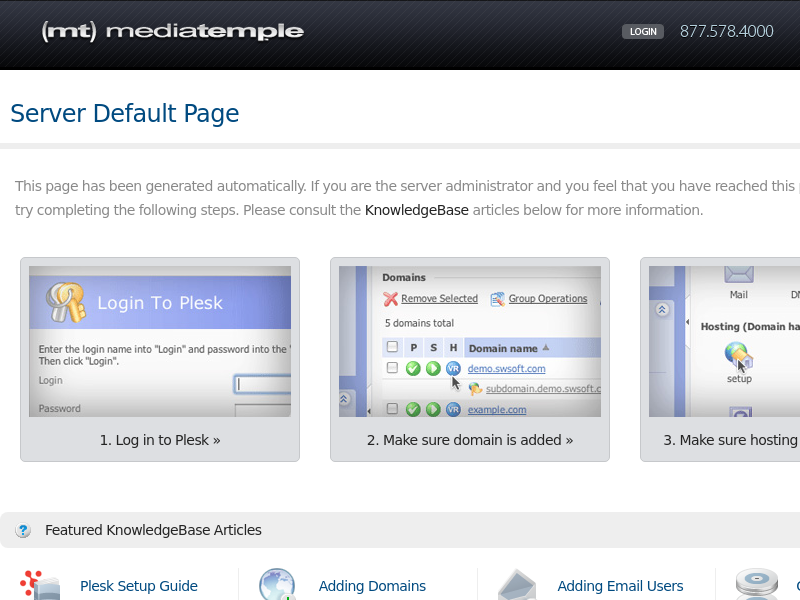This screenshot has height=600, width=800.
Task: Click the select-all checkbox in domains header
Action: pyautogui.click(x=392, y=347)
